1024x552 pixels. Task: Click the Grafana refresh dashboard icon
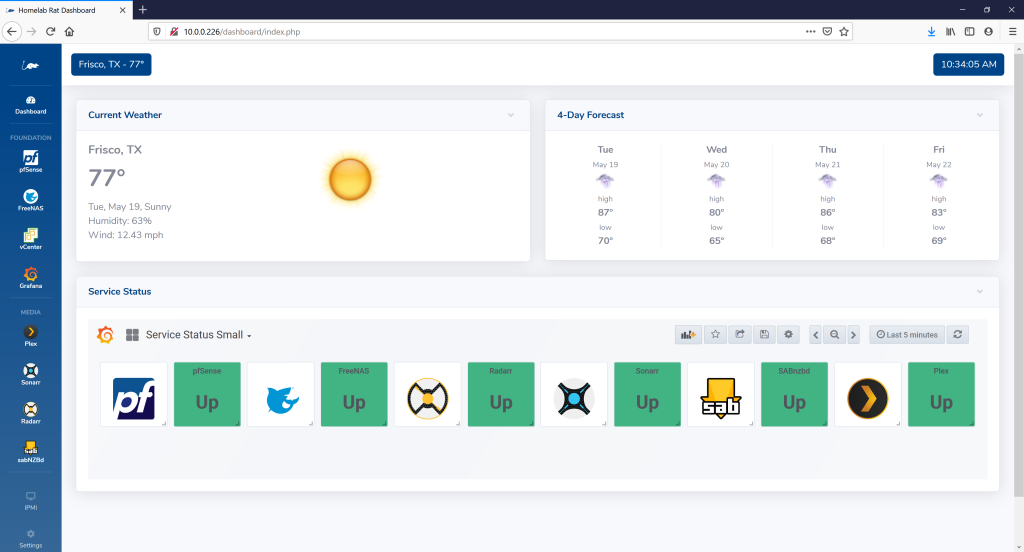click(957, 334)
